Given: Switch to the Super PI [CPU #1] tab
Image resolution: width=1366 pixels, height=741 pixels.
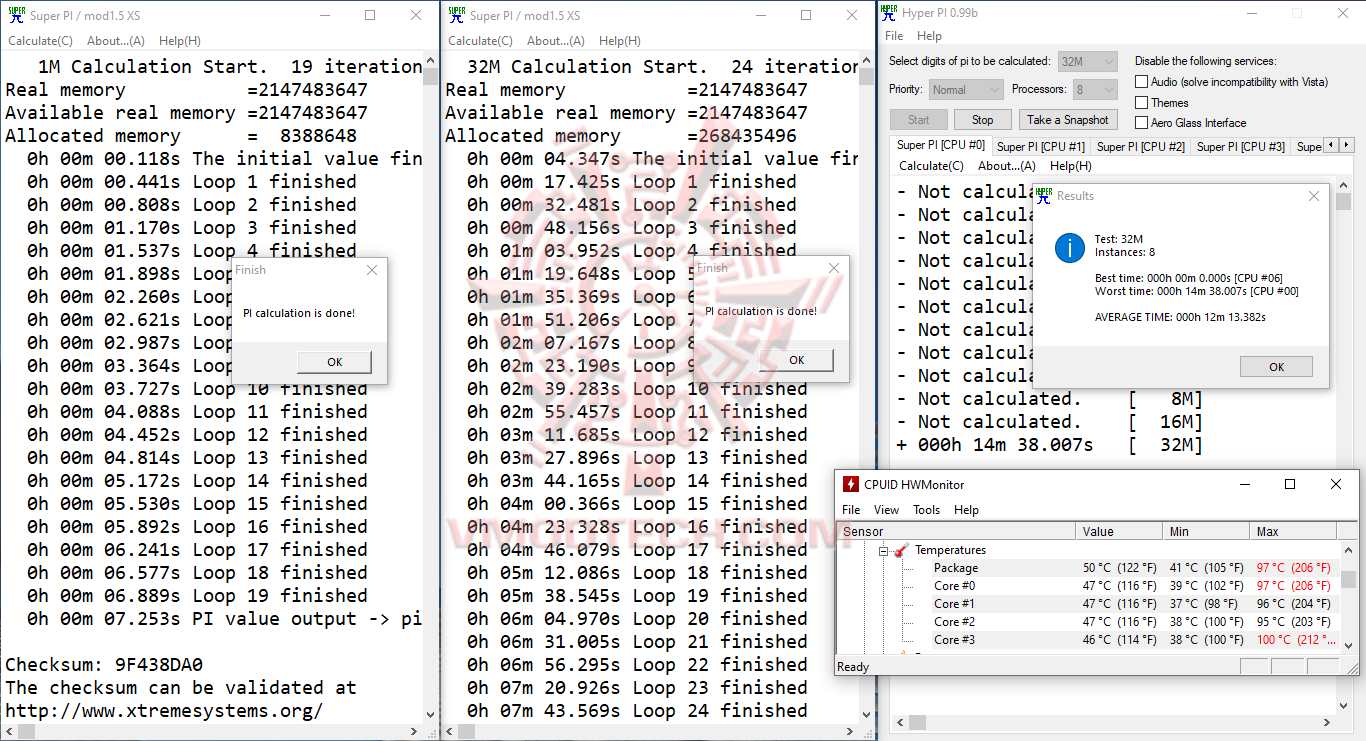Looking at the screenshot, I should 1041,147.
